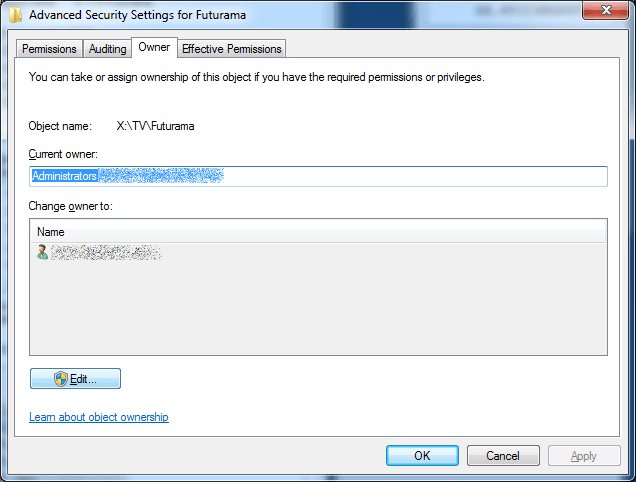The image size is (636, 482).
Task: Select the Owner tab
Action: (x=154, y=47)
